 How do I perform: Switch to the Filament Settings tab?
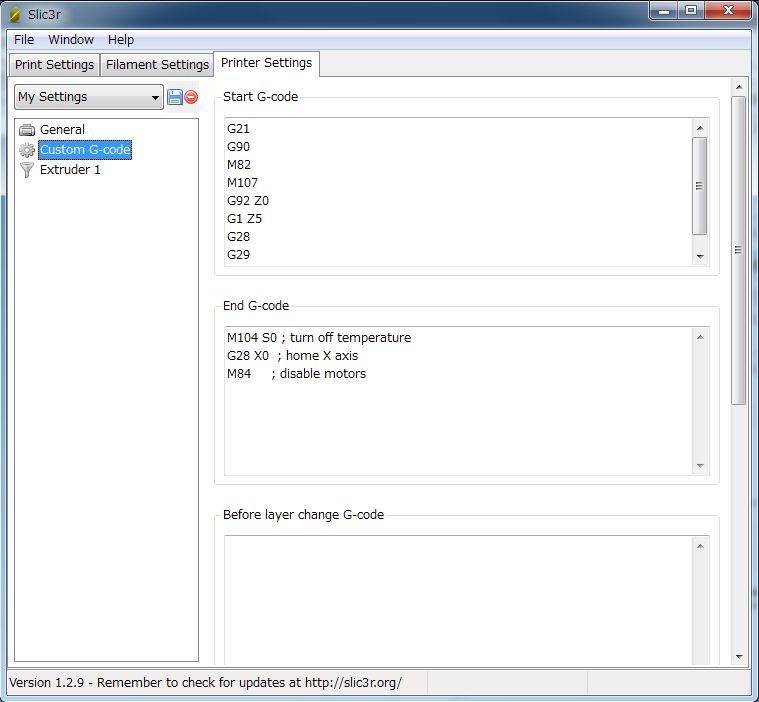157,64
